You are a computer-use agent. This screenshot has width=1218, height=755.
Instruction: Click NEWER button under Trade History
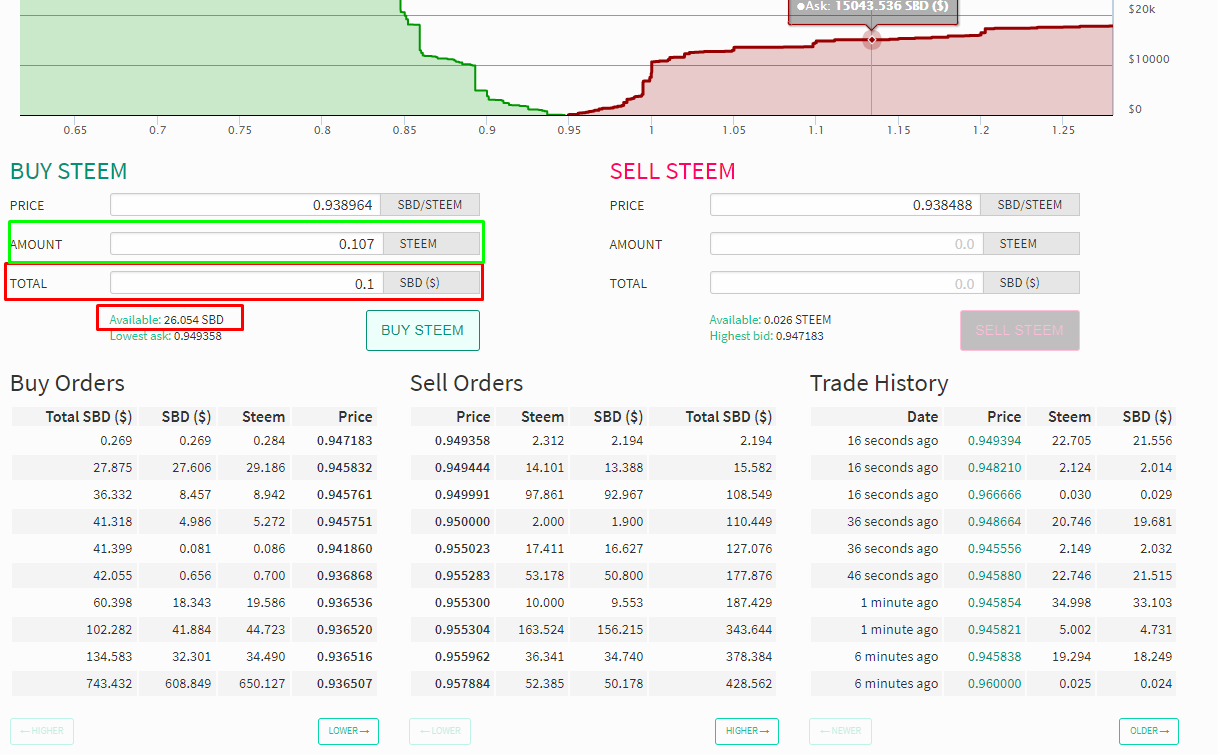840,731
